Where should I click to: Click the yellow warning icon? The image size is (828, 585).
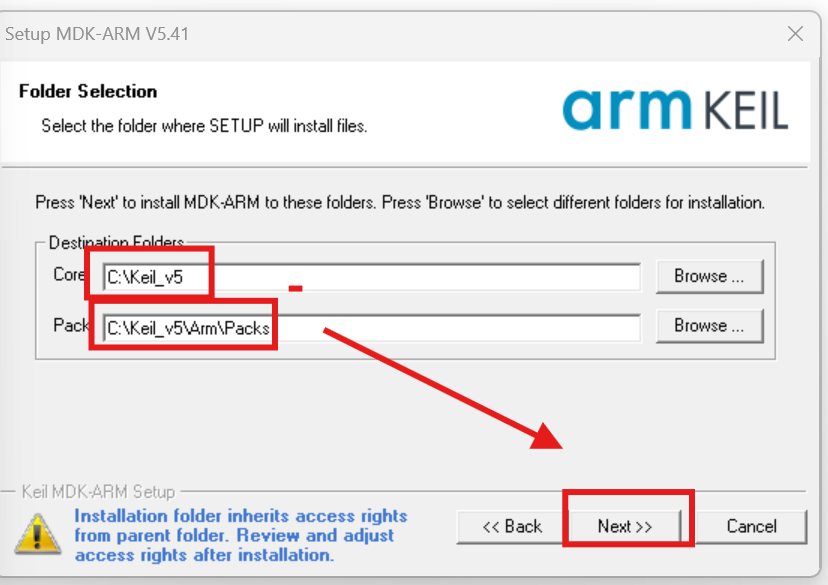(x=37, y=534)
